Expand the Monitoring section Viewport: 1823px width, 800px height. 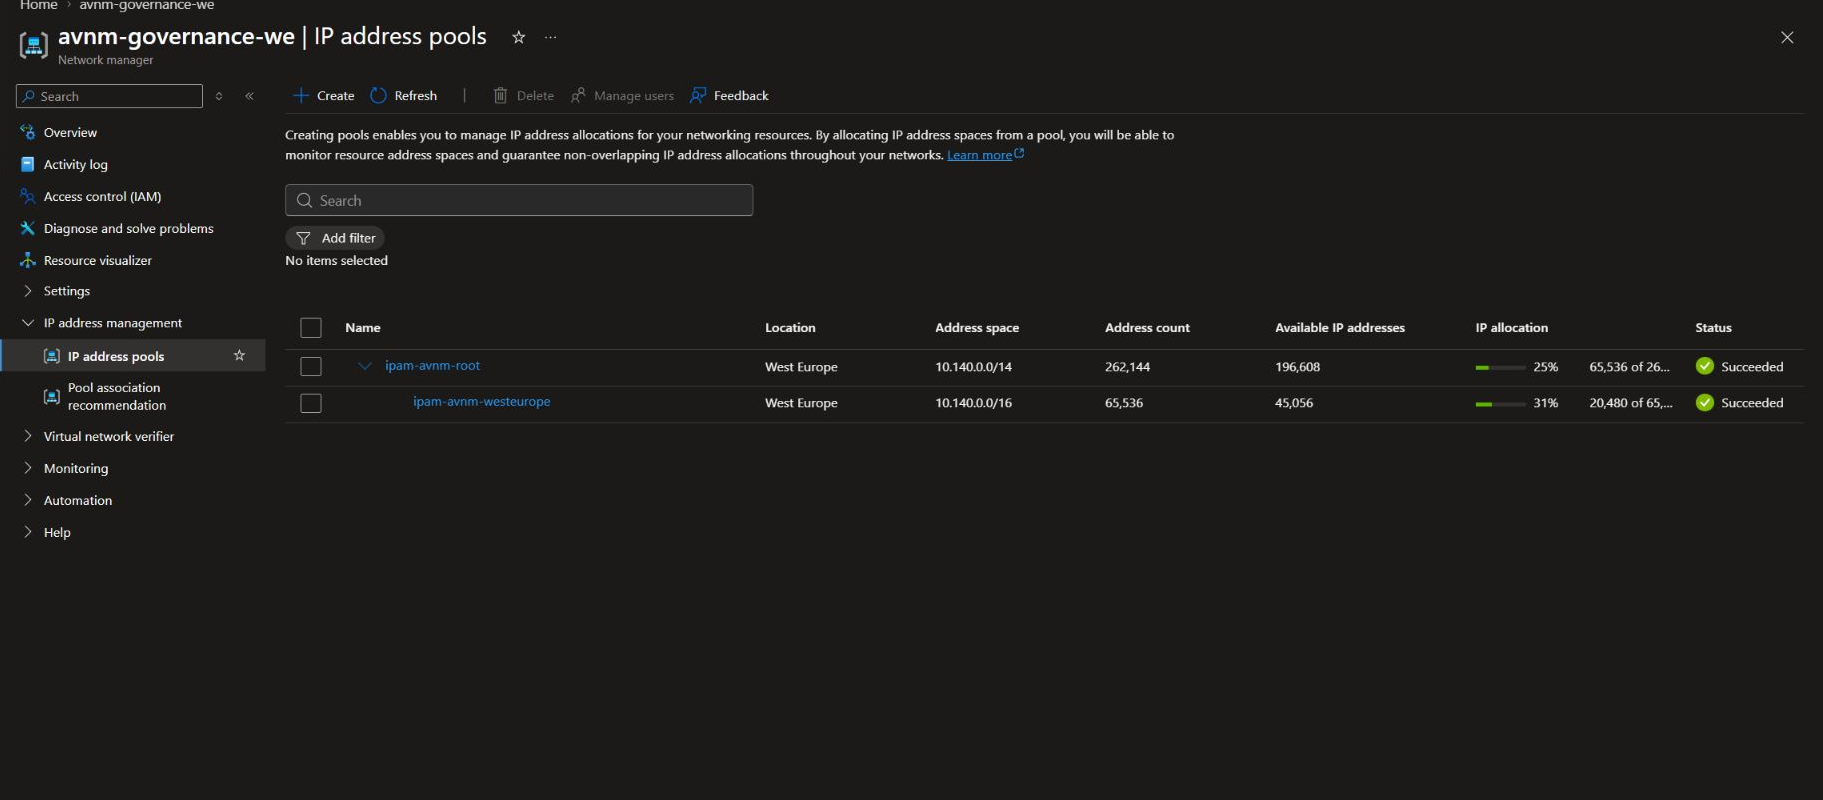75,468
